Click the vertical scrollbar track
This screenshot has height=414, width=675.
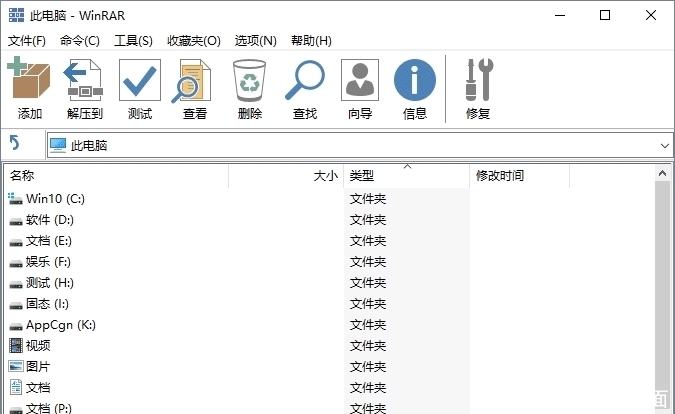(663, 297)
